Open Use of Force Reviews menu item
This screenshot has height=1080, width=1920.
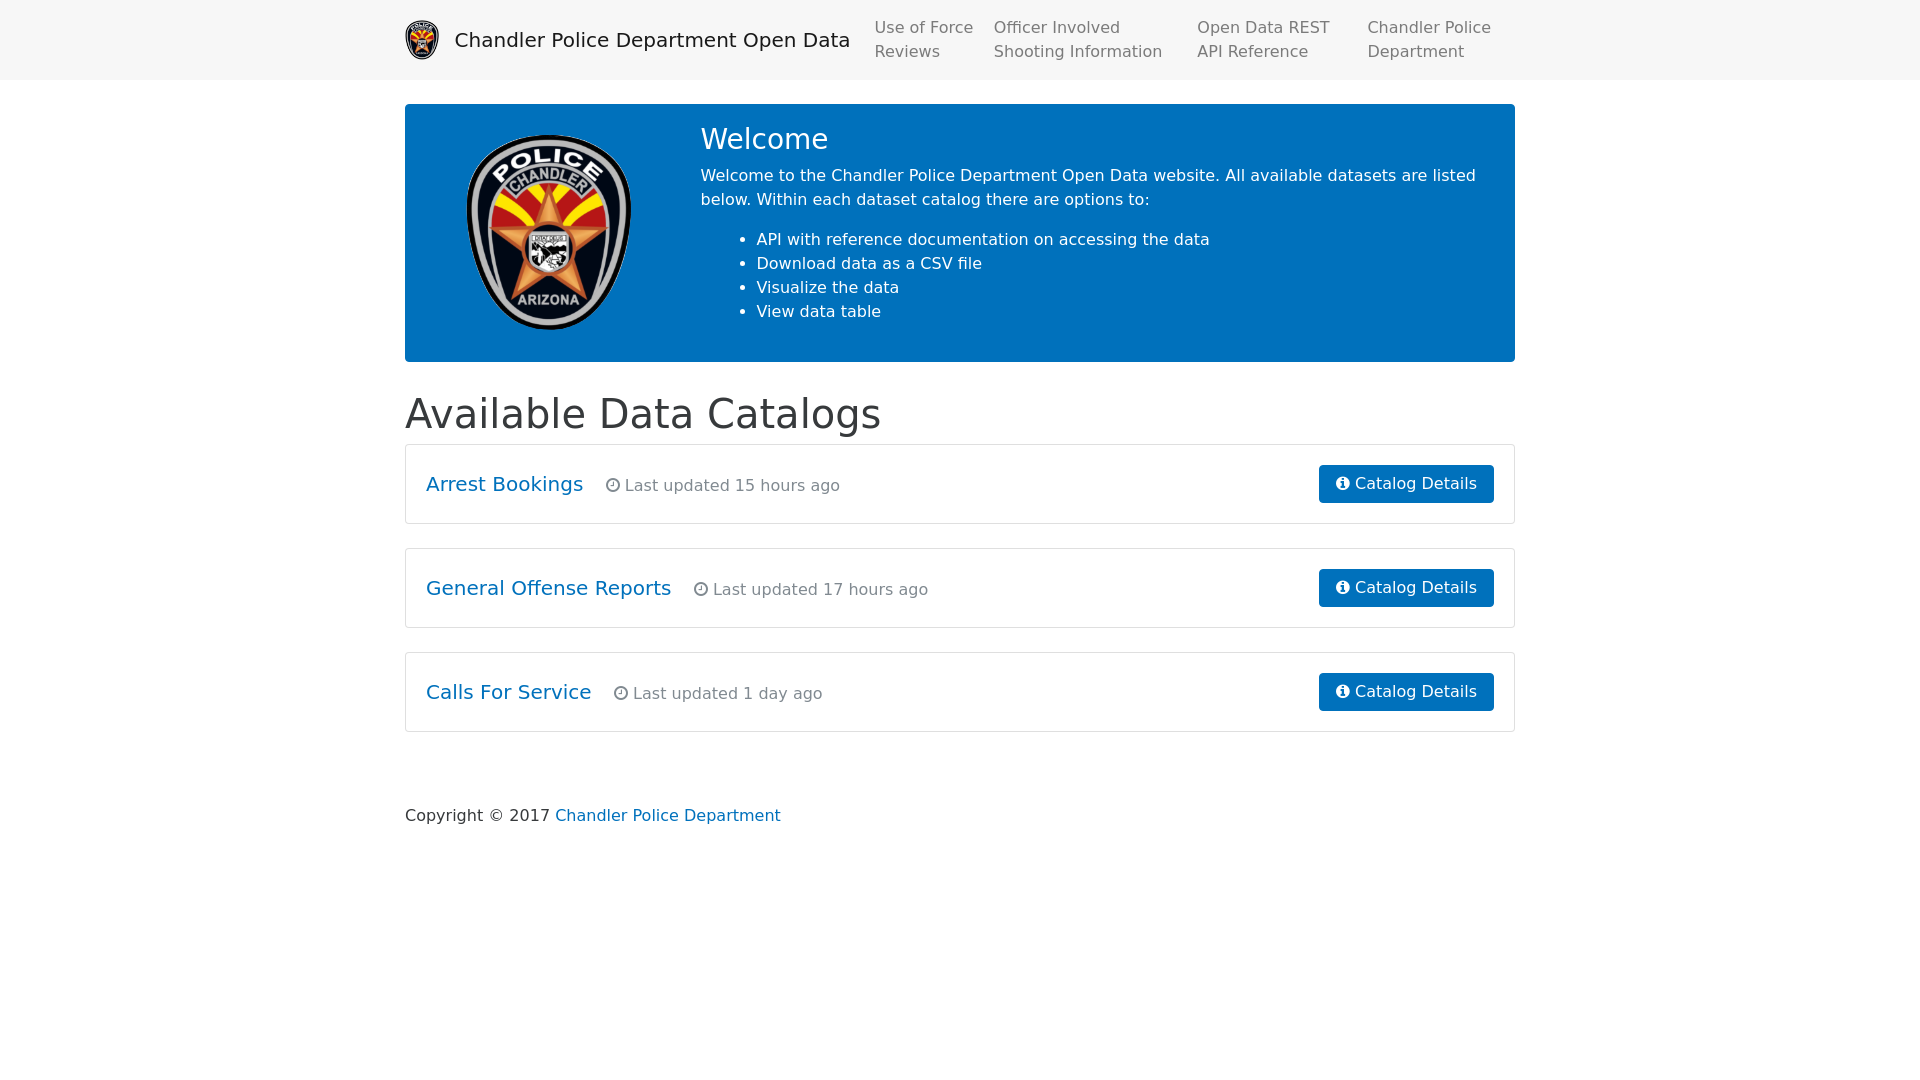923,40
